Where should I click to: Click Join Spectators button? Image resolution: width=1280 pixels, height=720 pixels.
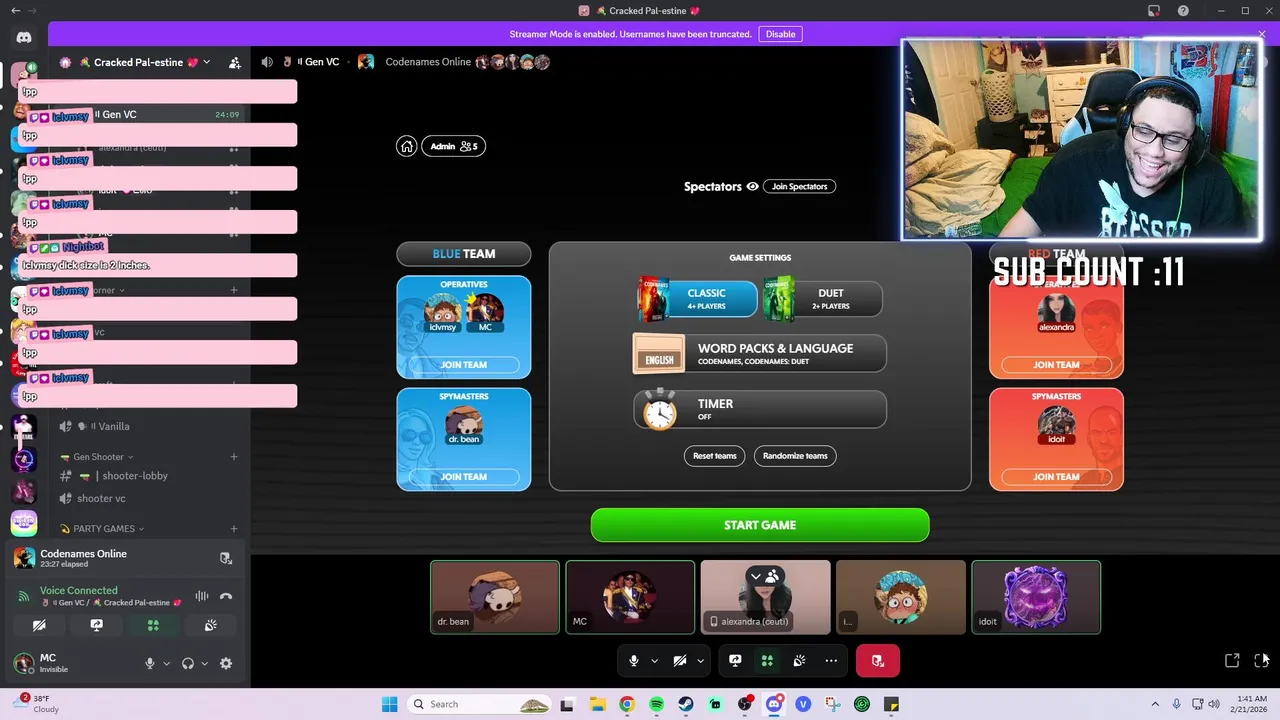coord(799,186)
